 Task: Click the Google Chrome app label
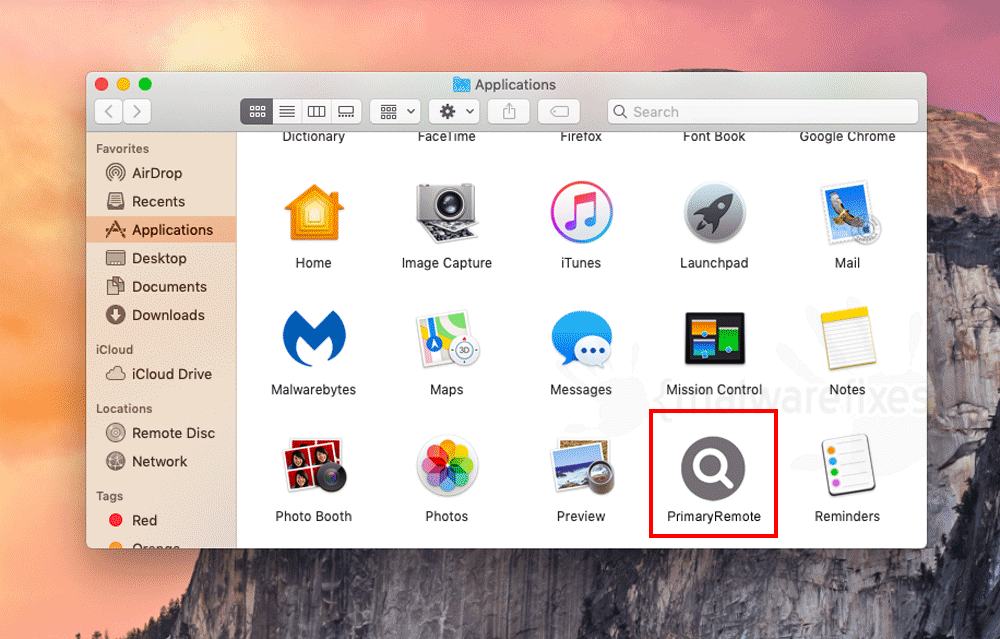[848, 137]
